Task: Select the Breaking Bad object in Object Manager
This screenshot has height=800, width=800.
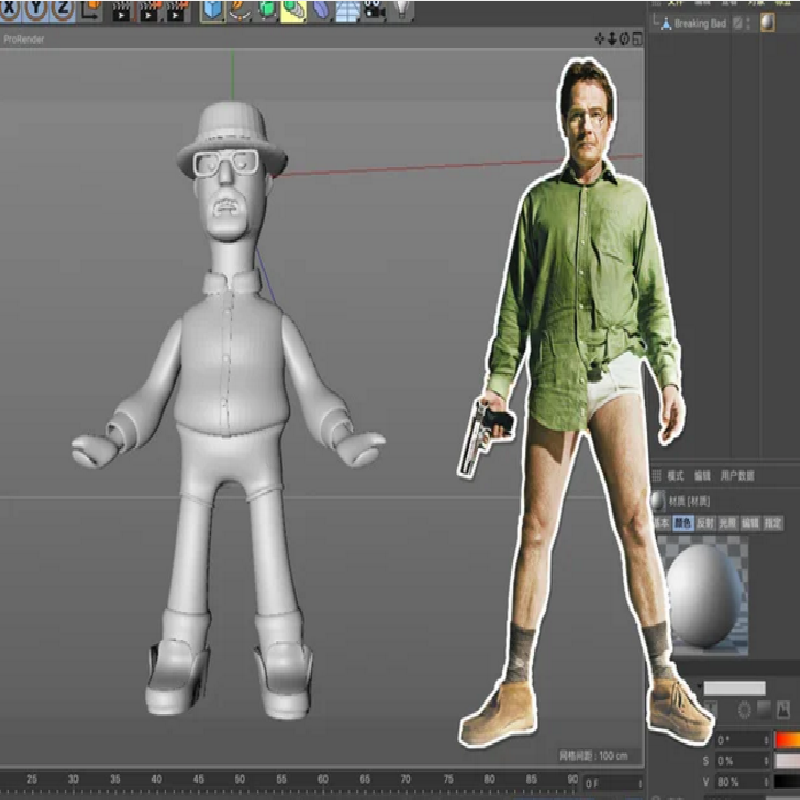Action: click(699, 23)
